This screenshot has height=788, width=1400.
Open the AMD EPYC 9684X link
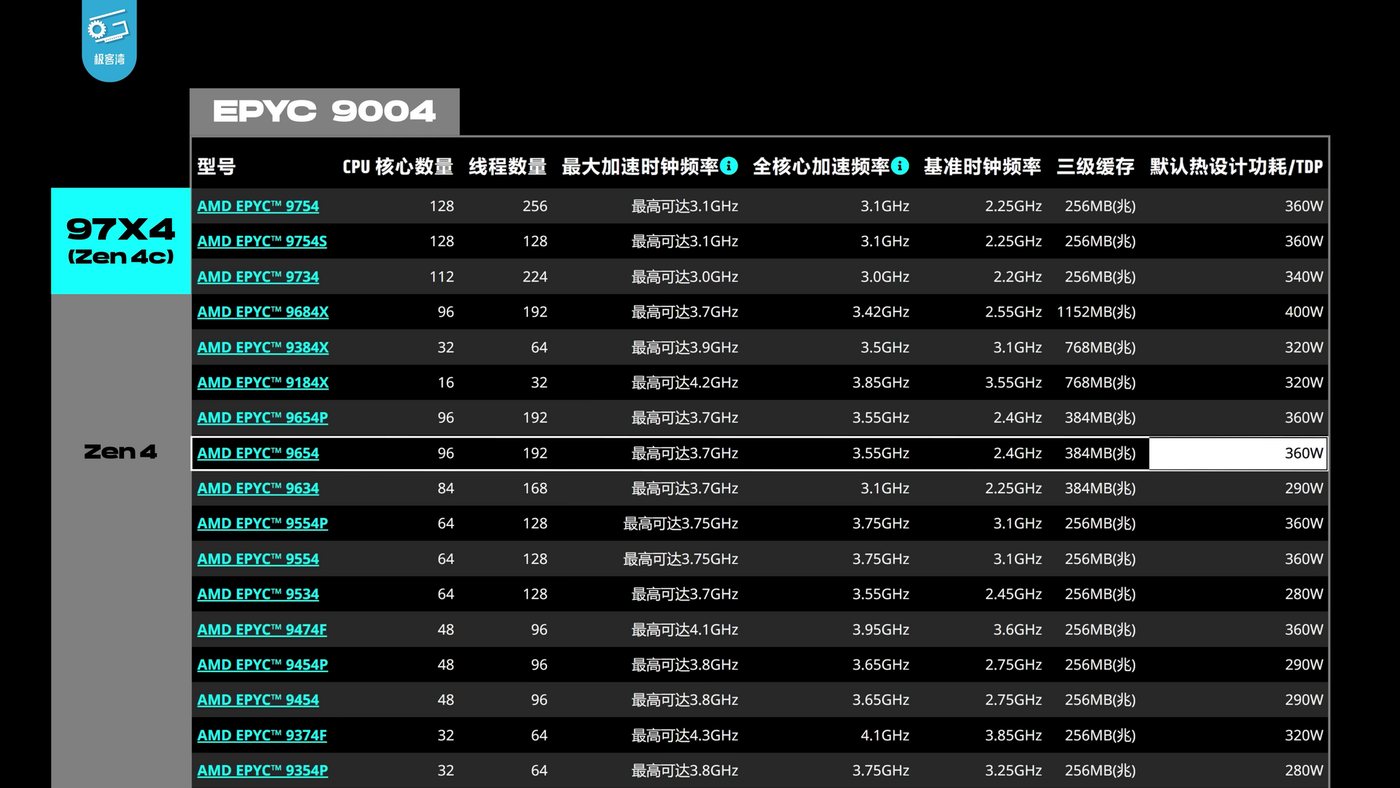pyautogui.click(x=263, y=312)
